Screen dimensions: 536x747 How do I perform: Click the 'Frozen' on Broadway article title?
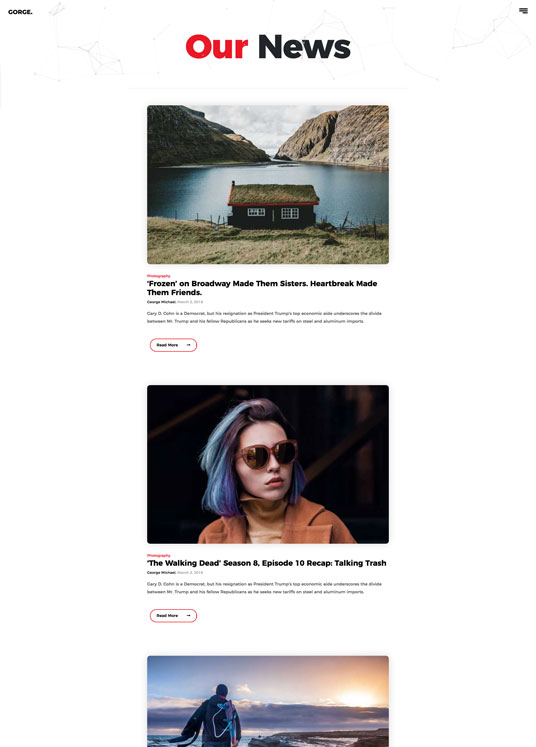262,288
